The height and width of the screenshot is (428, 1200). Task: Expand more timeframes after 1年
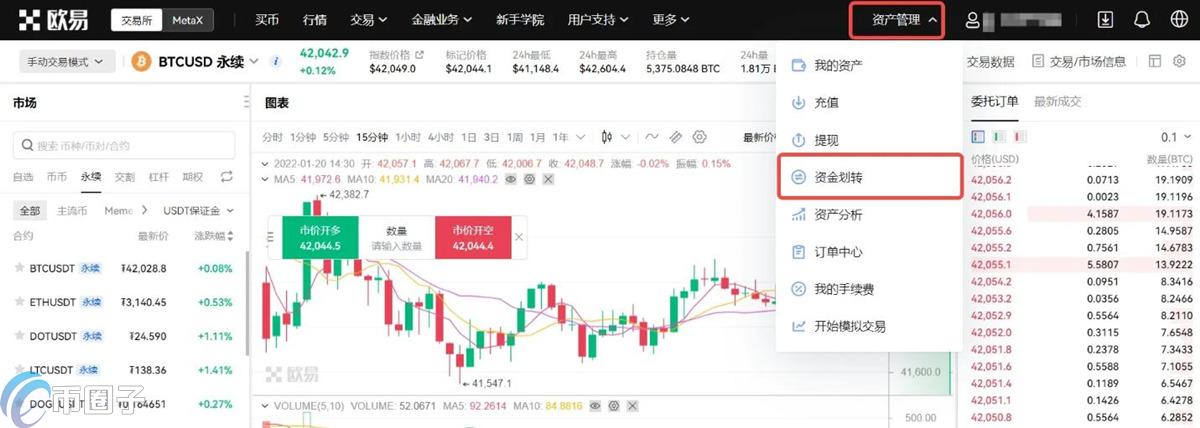point(580,137)
